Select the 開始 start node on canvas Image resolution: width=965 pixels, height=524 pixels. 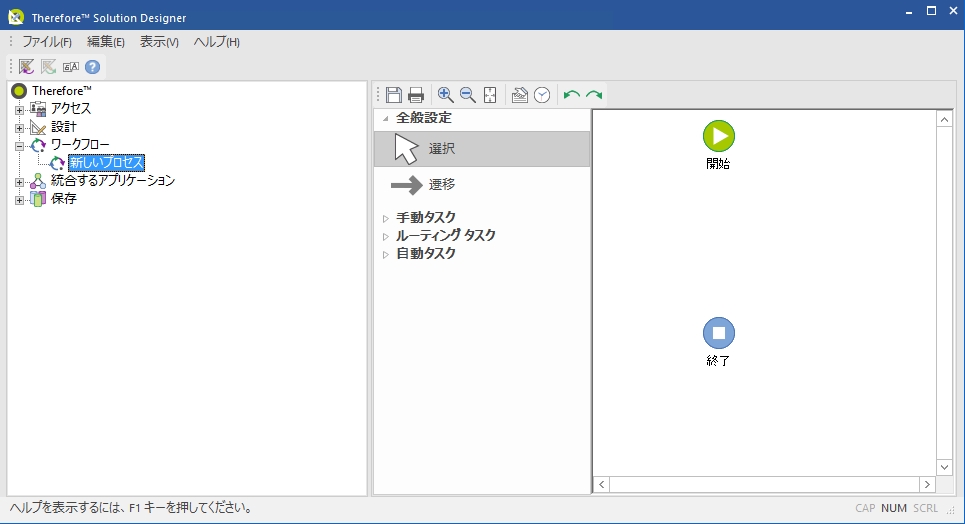pos(719,136)
